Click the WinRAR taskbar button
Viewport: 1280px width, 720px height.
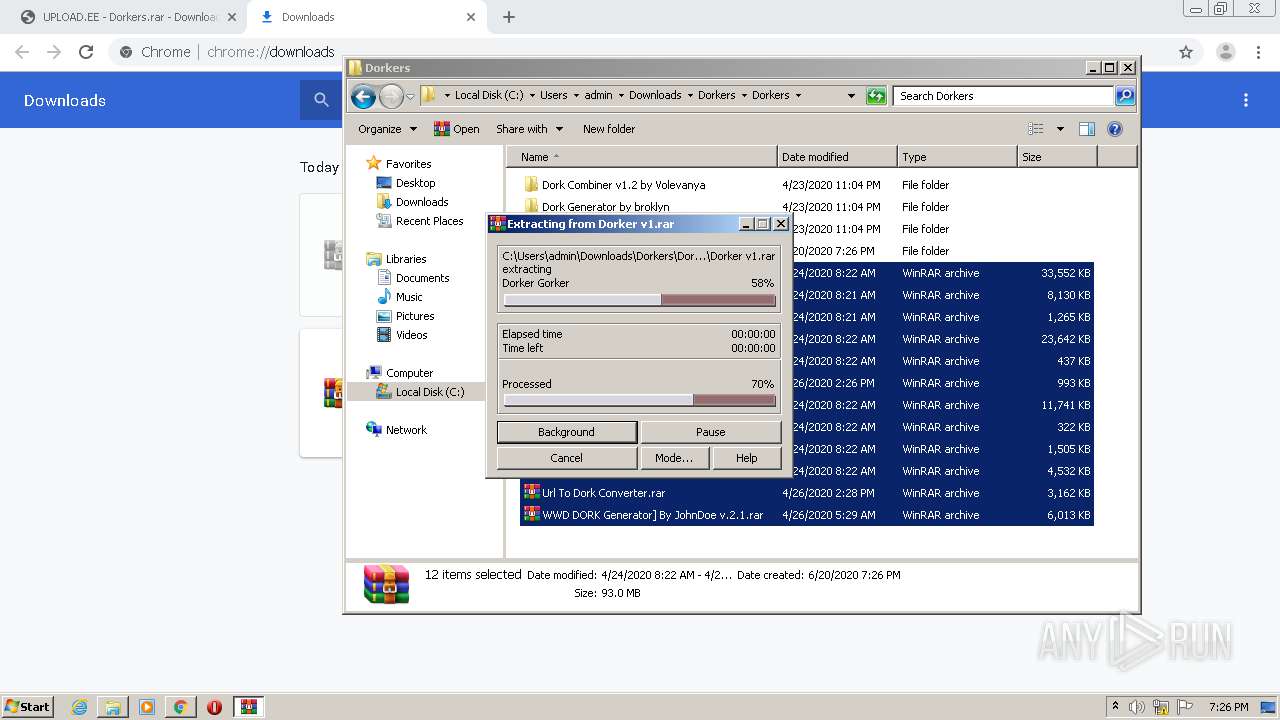248,707
